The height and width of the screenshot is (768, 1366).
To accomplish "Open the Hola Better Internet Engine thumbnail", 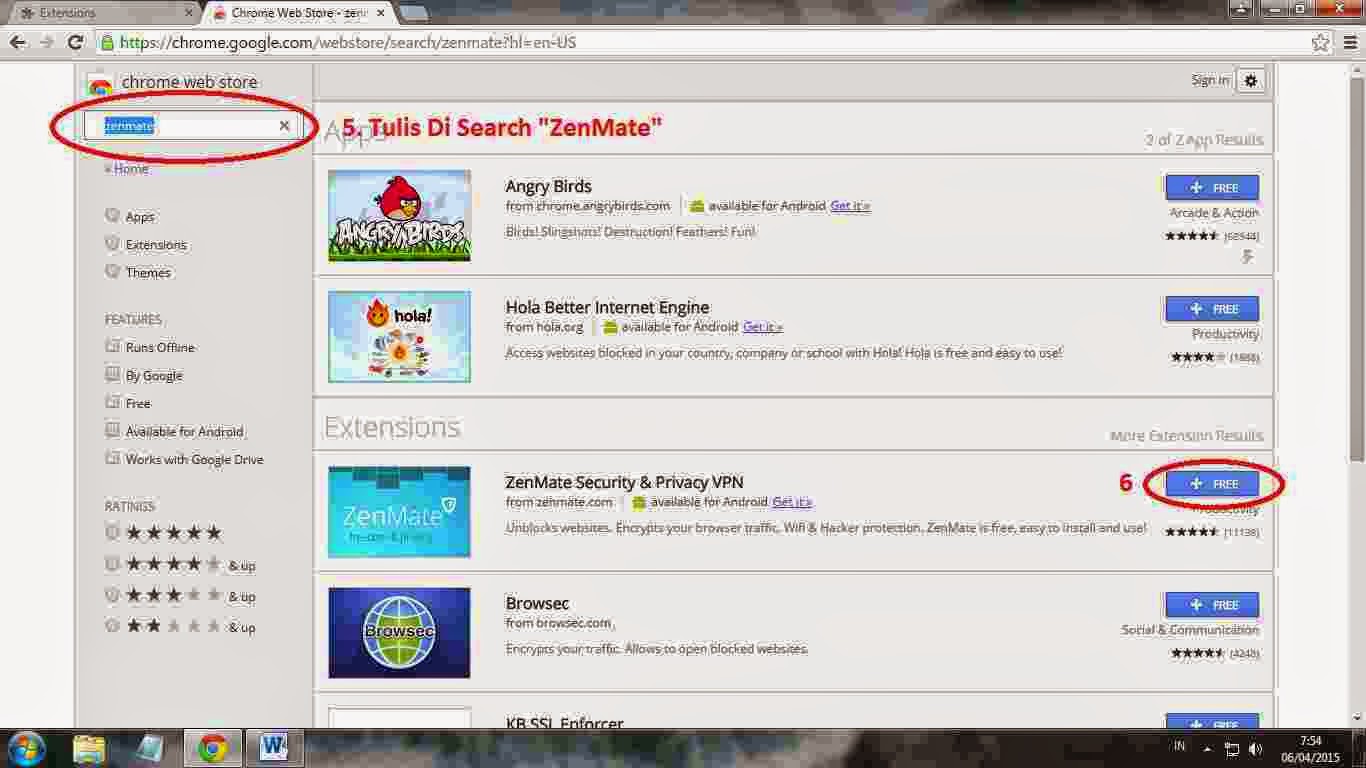I will pos(399,337).
